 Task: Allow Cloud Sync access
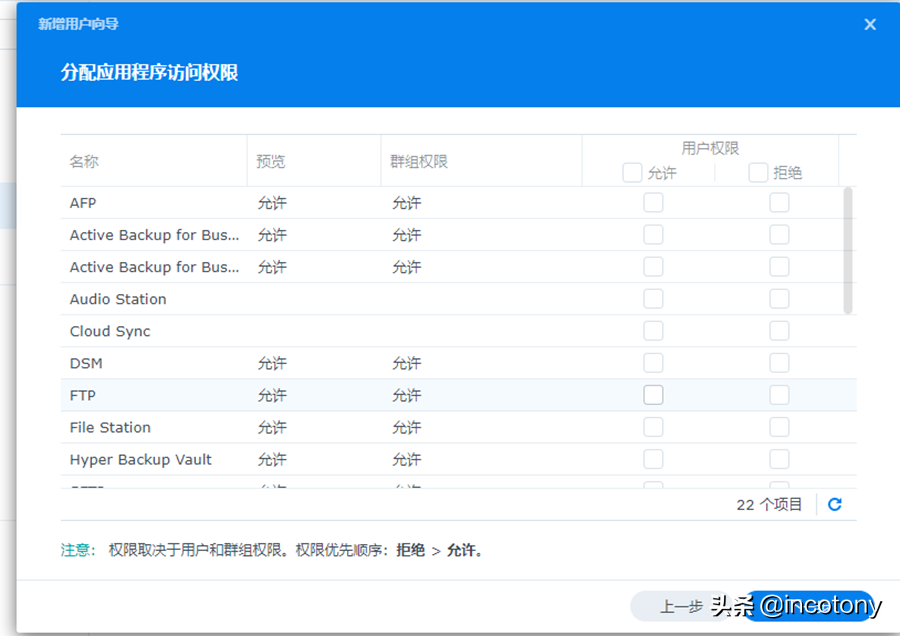point(653,331)
